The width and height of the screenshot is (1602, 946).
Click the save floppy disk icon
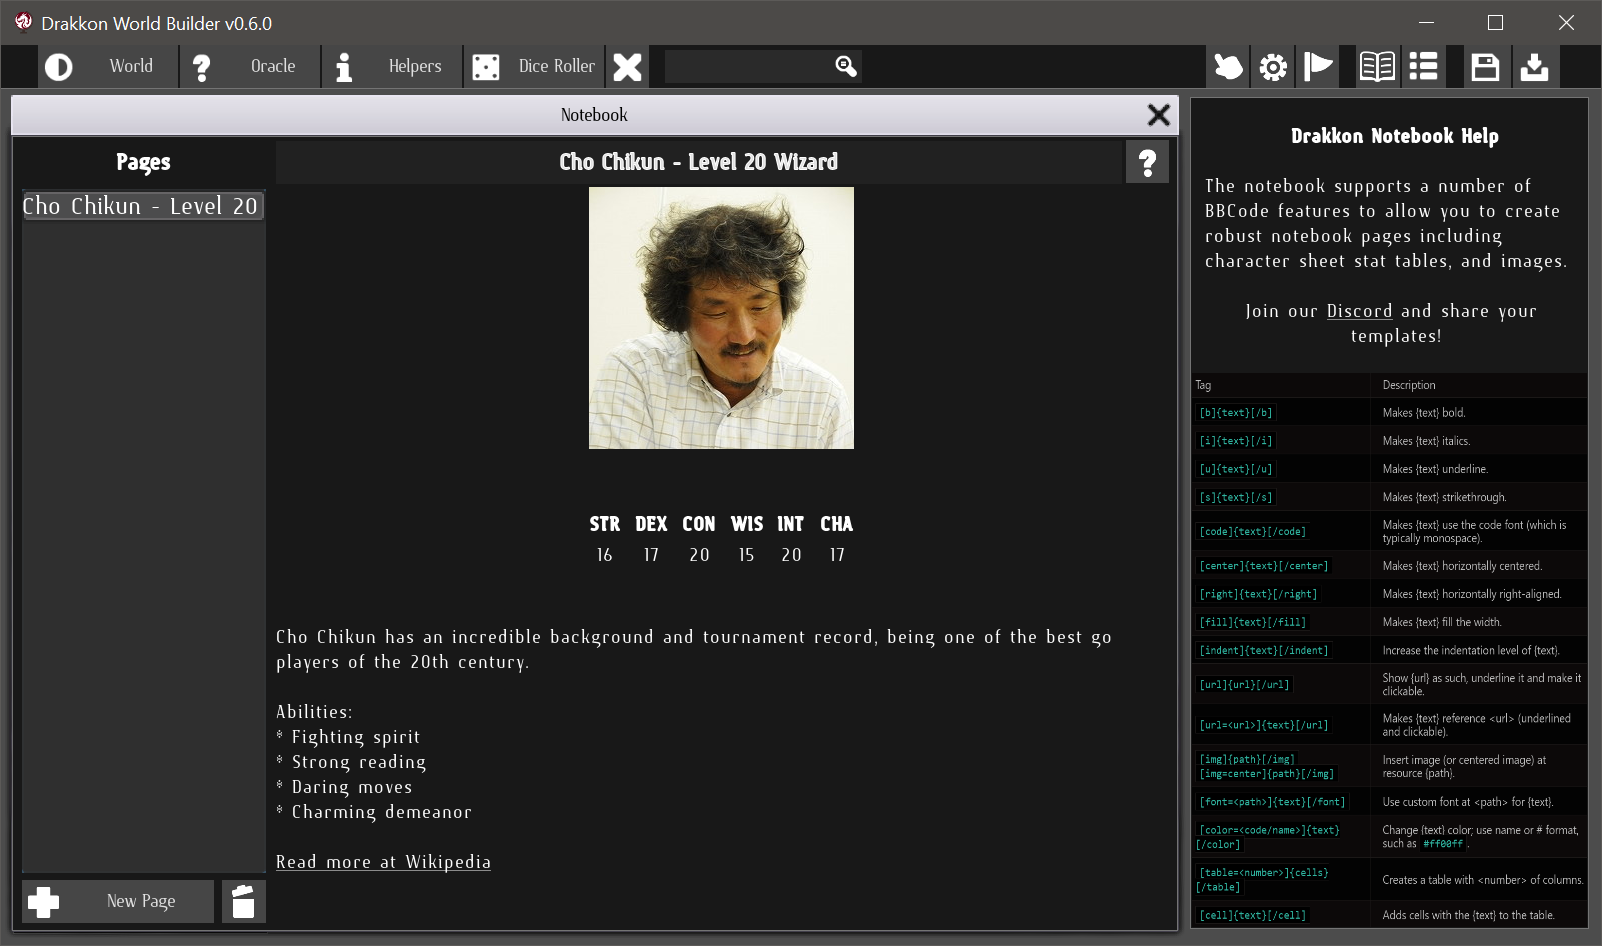coord(1485,67)
